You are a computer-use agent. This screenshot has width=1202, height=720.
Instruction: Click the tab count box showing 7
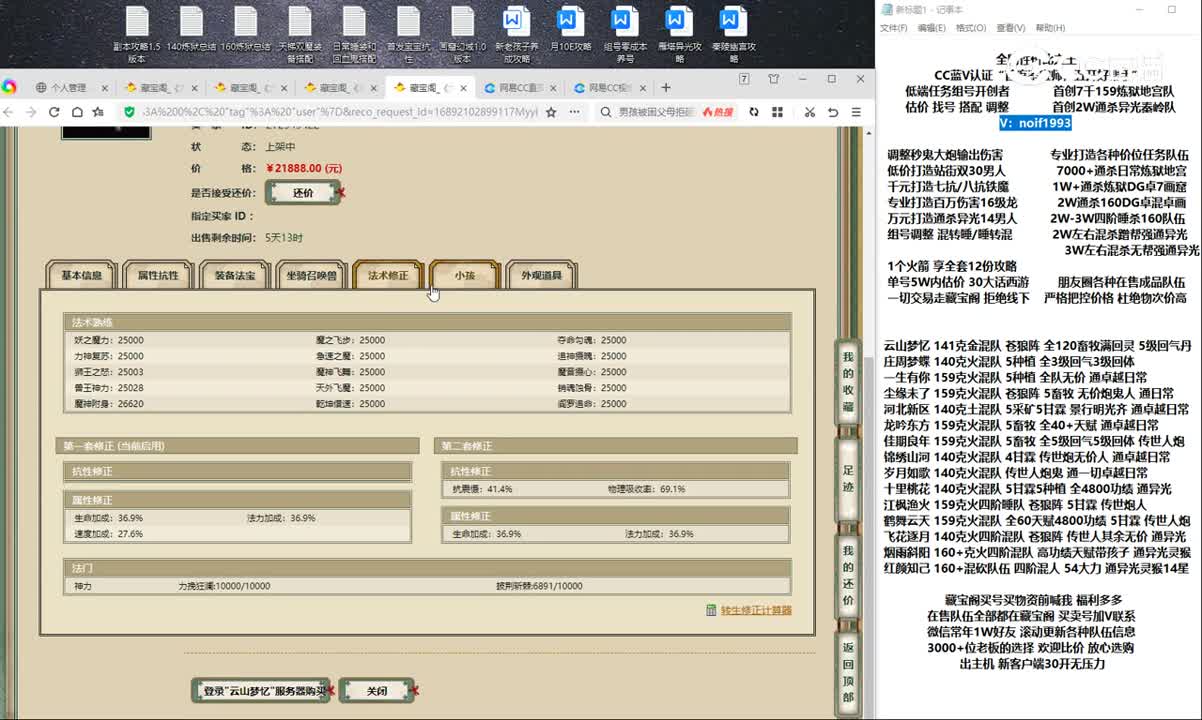[x=744, y=79]
